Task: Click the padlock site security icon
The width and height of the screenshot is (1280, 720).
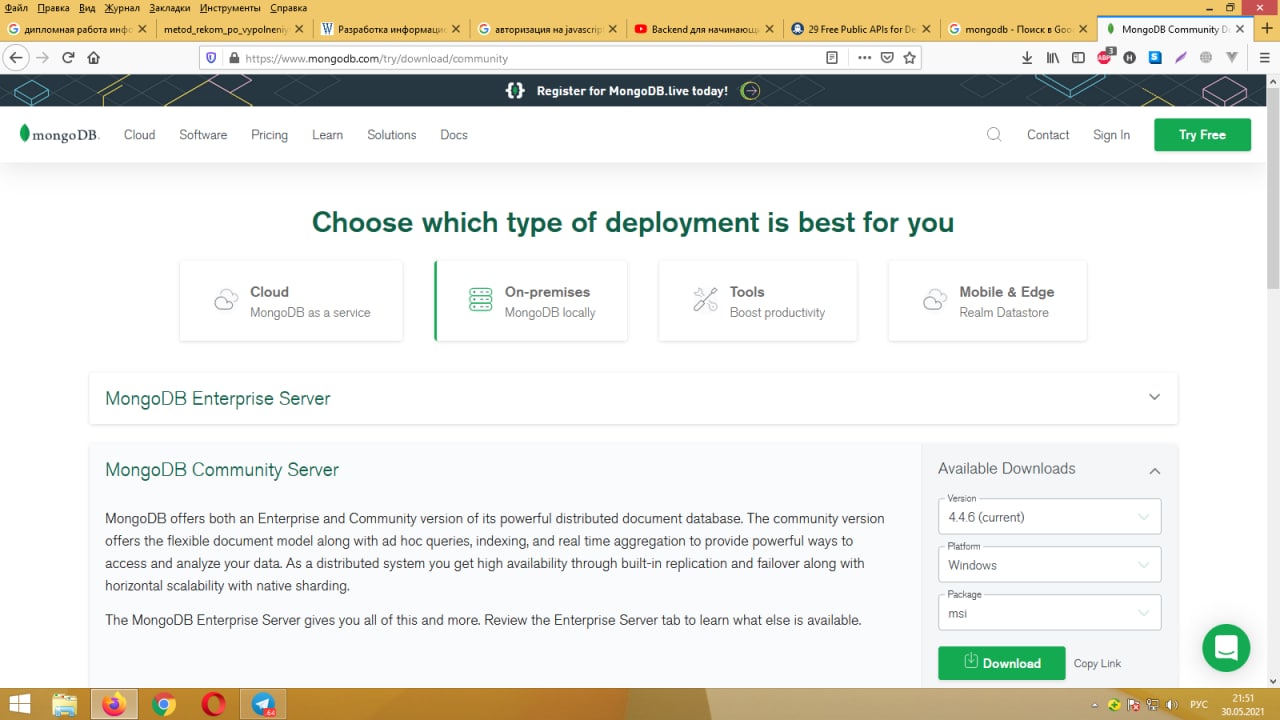Action: coord(234,58)
